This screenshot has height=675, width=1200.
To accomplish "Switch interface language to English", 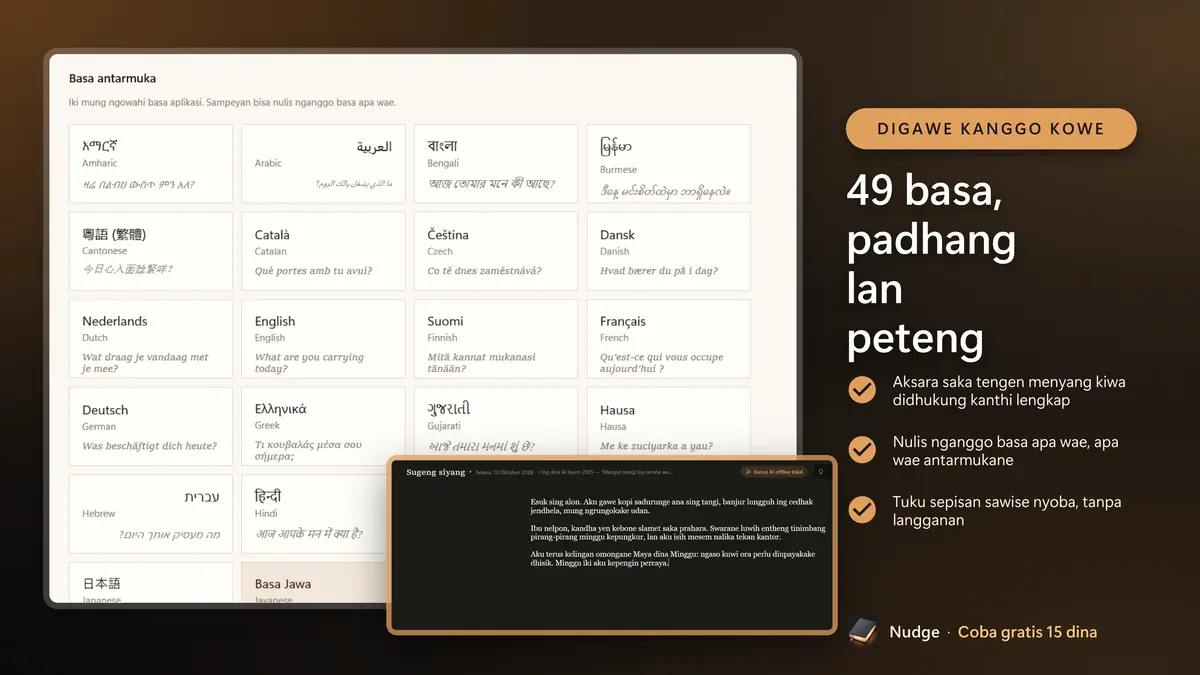I will [323, 339].
